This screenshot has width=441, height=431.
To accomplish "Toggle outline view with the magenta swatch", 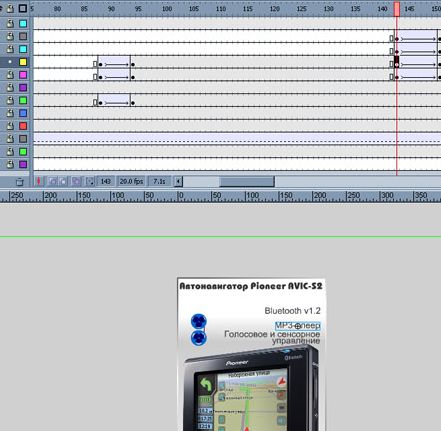I will pos(23,75).
